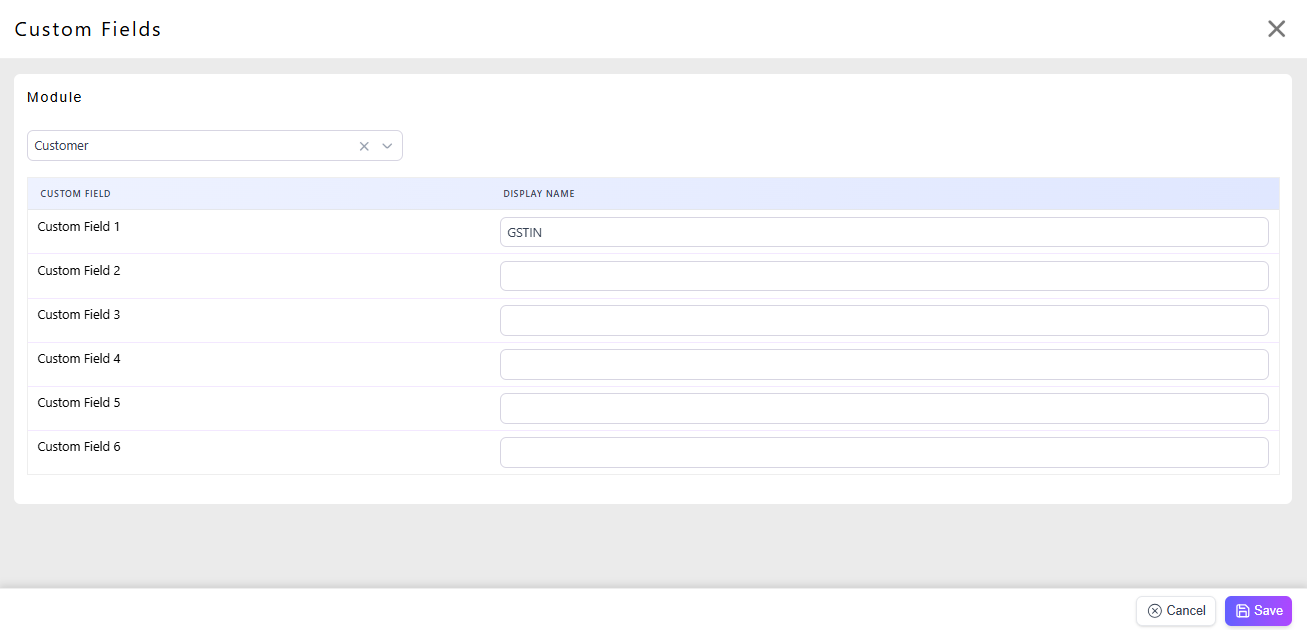Focus the Custom Field 5 display name input
The width and height of the screenshot is (1307, 630).
point(883,408)
